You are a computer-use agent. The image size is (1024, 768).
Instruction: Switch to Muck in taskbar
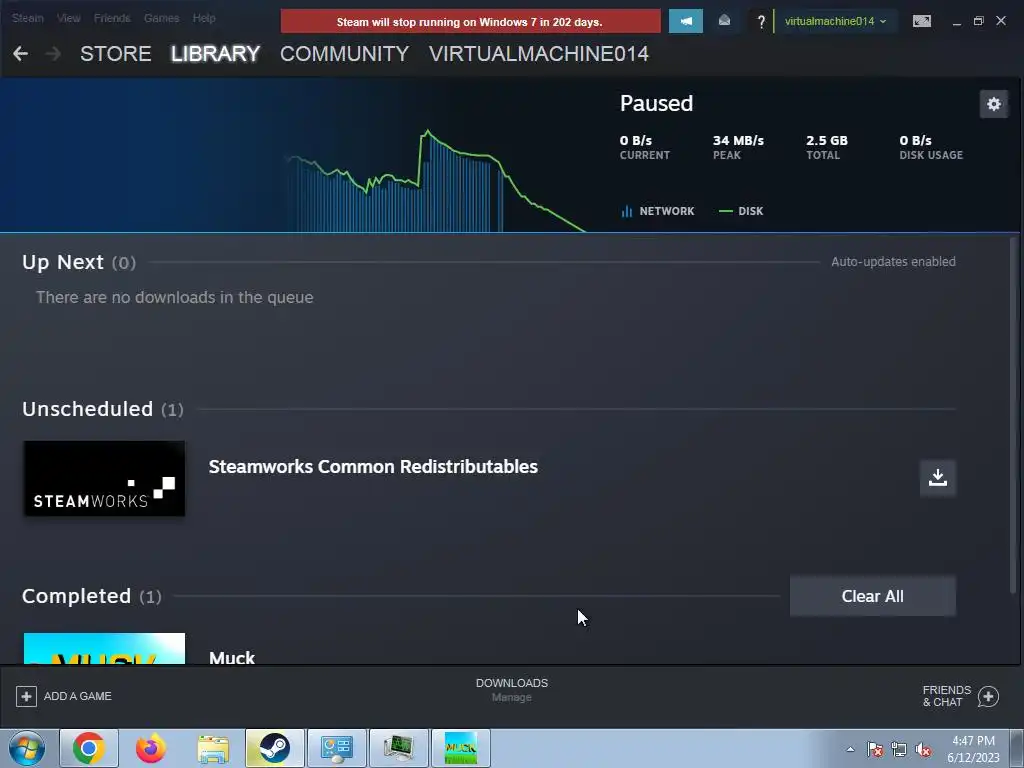(461, 748)
